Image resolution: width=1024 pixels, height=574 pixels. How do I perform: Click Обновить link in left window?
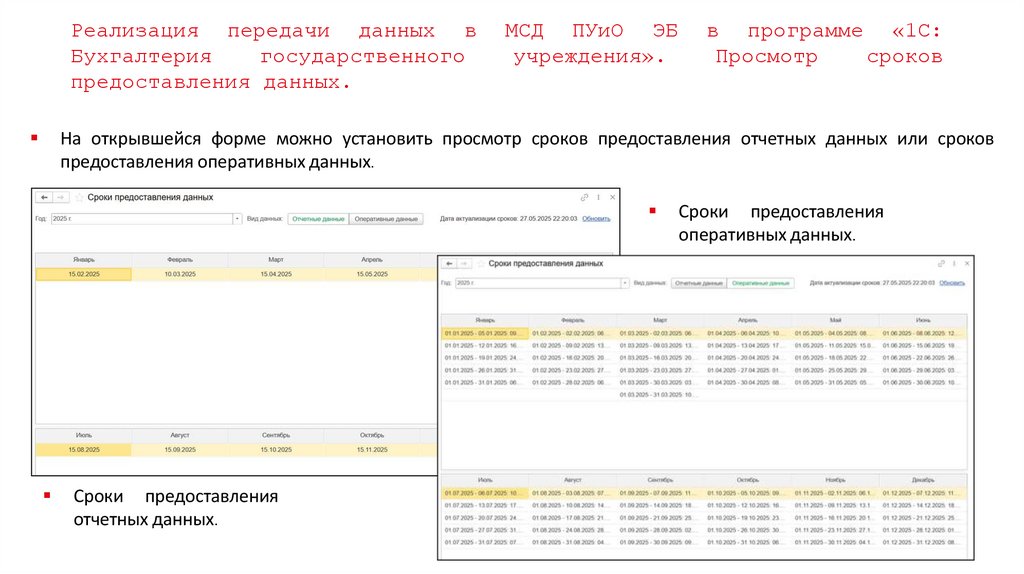point(596,219)
